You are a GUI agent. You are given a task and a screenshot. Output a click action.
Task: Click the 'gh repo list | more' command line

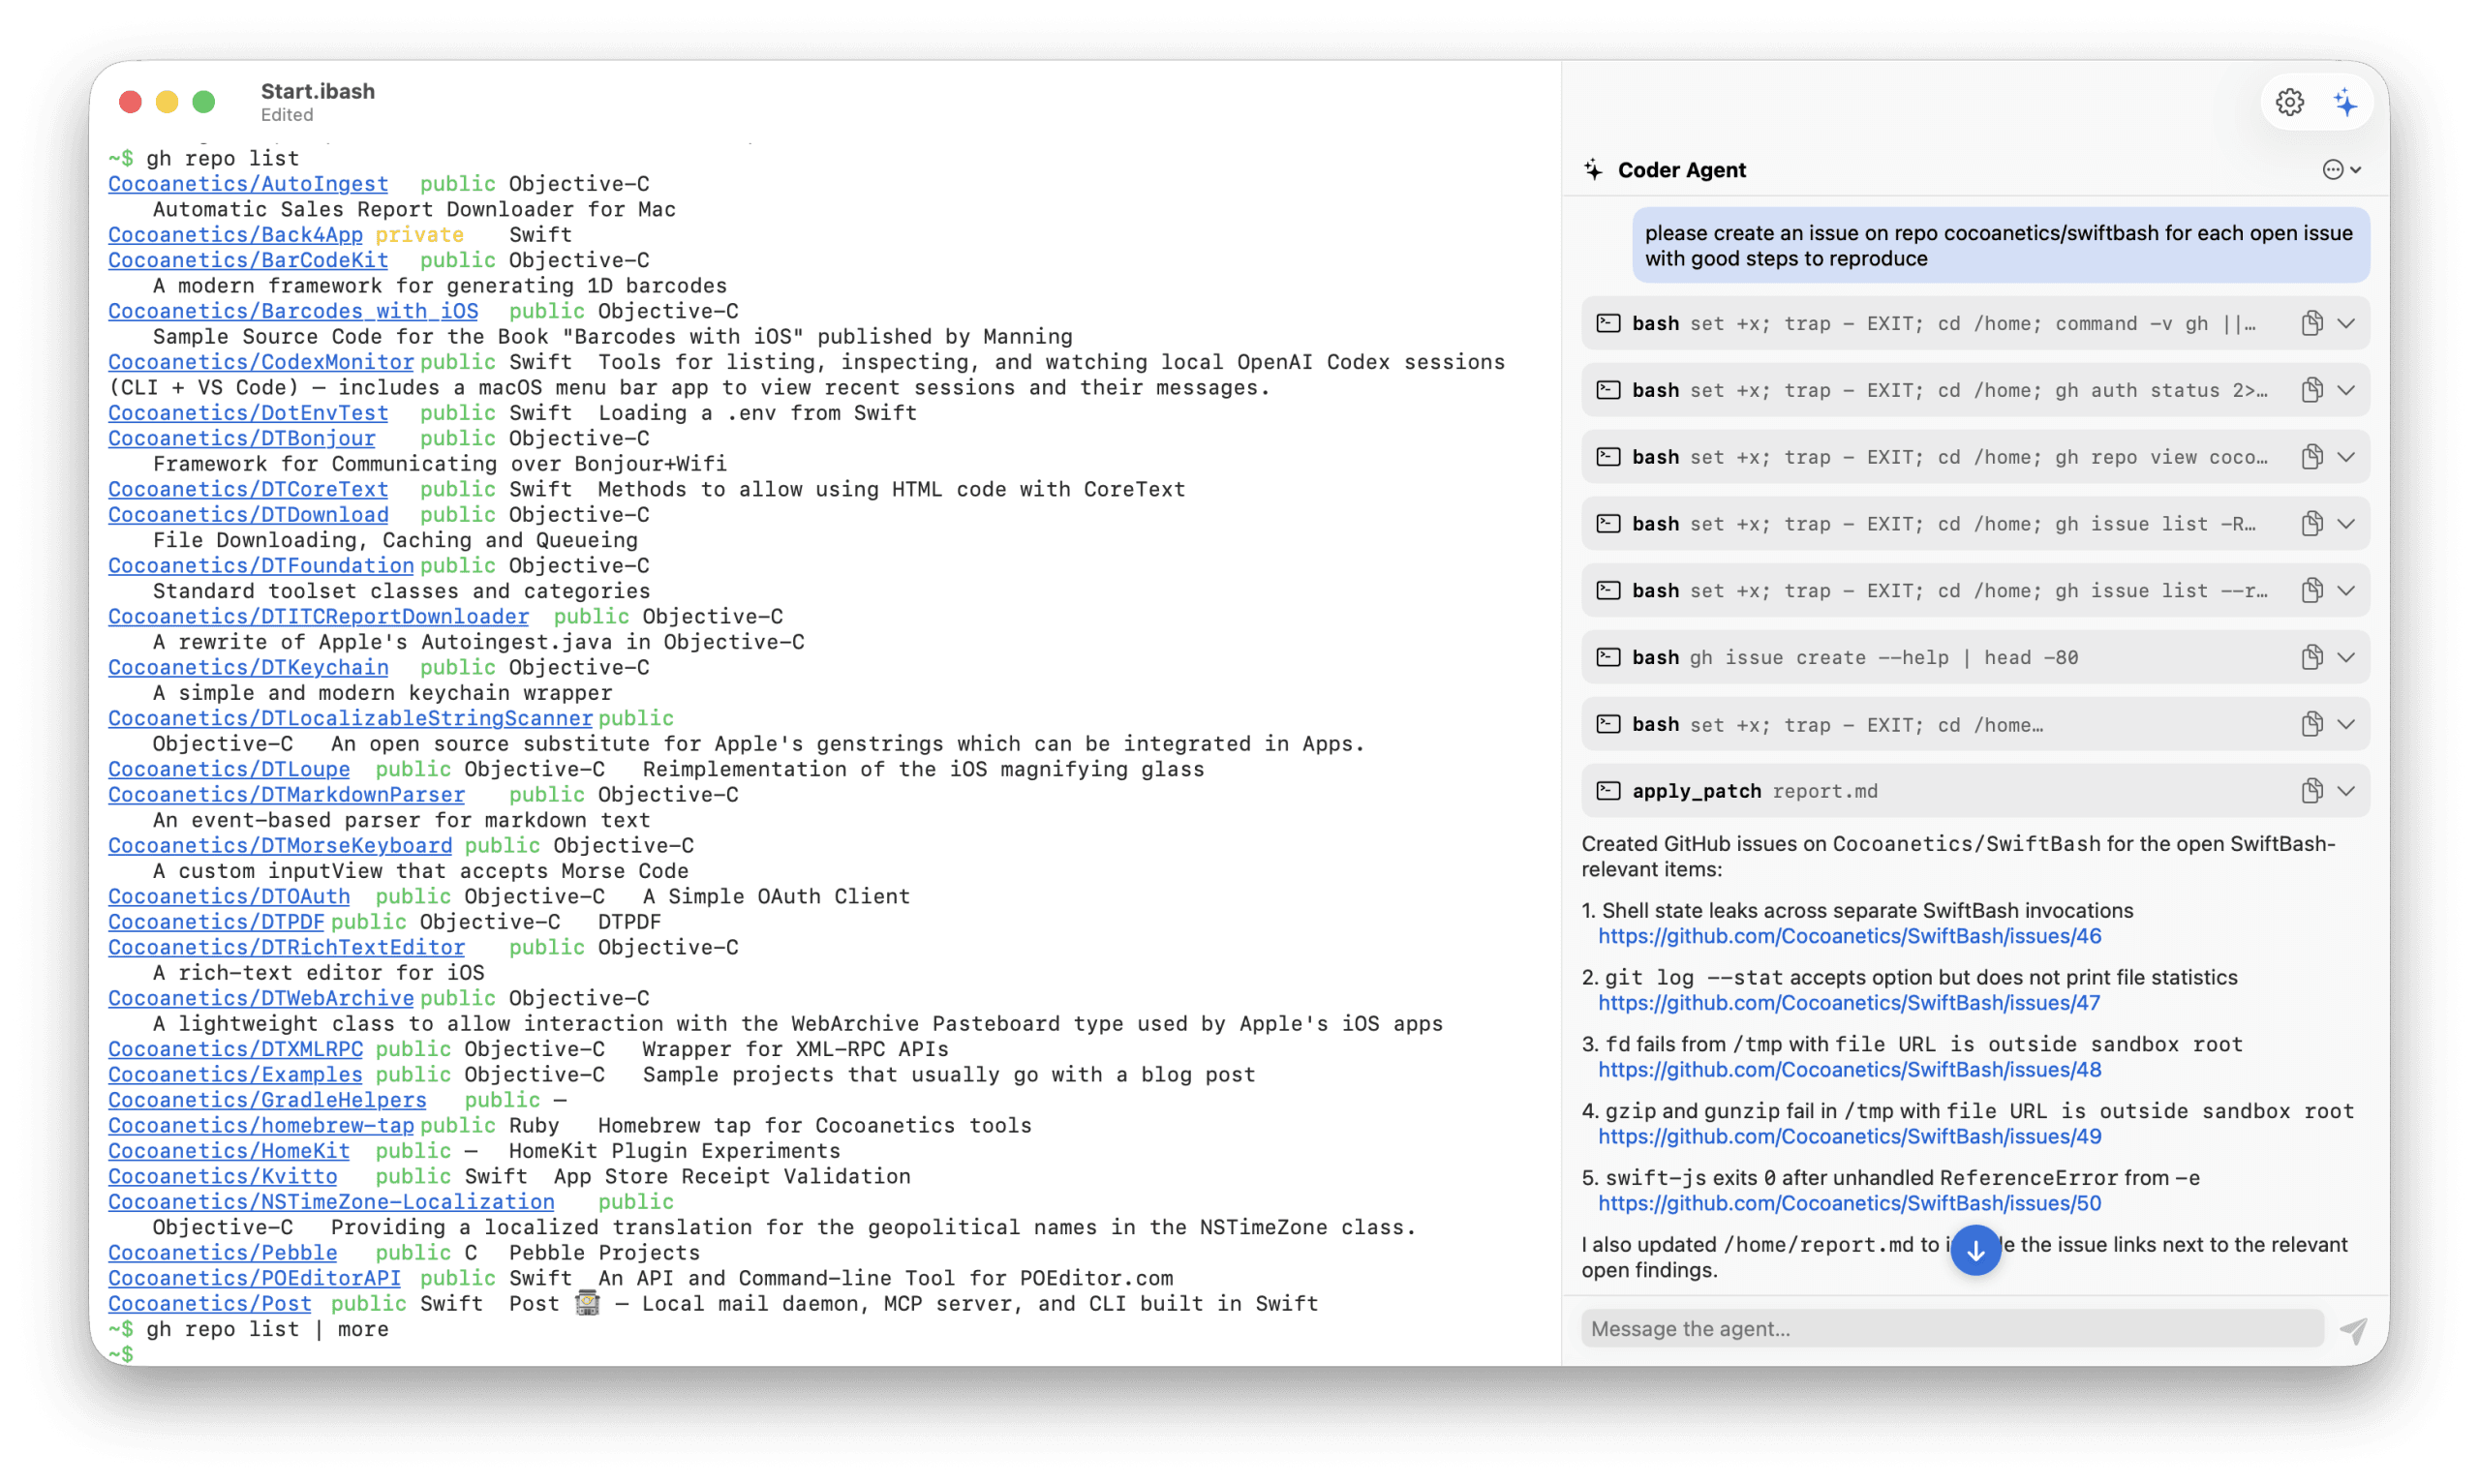267,1330
